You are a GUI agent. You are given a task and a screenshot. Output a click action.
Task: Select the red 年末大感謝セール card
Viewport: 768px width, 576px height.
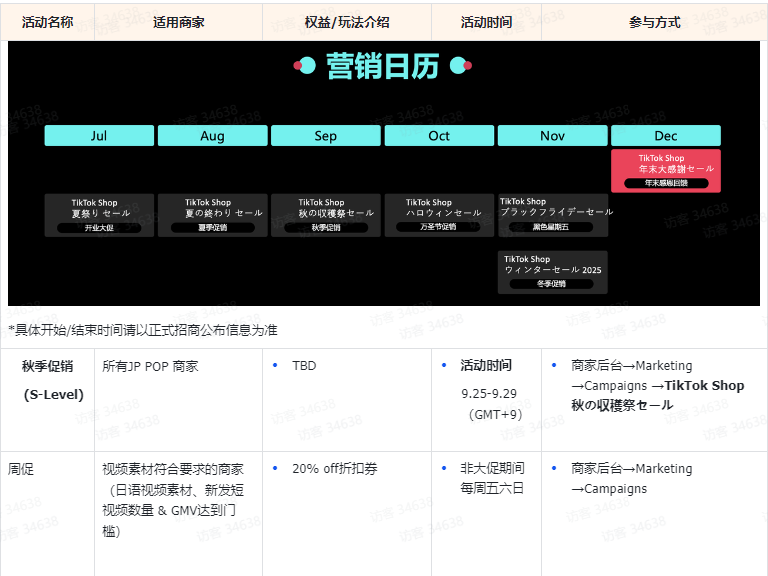pos(666,171)
